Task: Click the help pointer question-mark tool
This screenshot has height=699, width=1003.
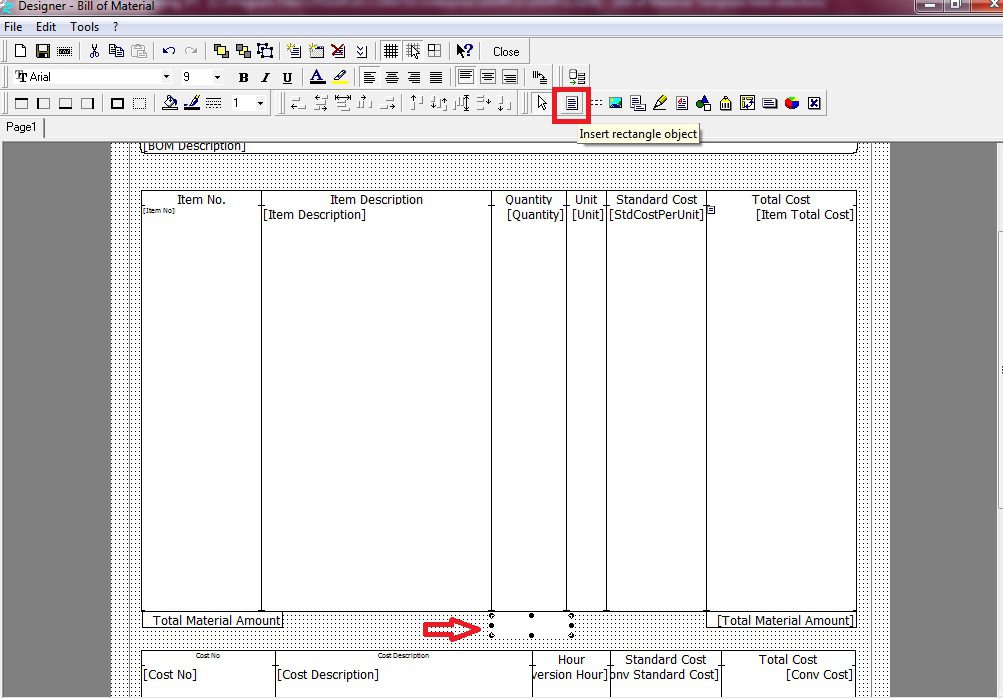Action: (x=464, y=51)
